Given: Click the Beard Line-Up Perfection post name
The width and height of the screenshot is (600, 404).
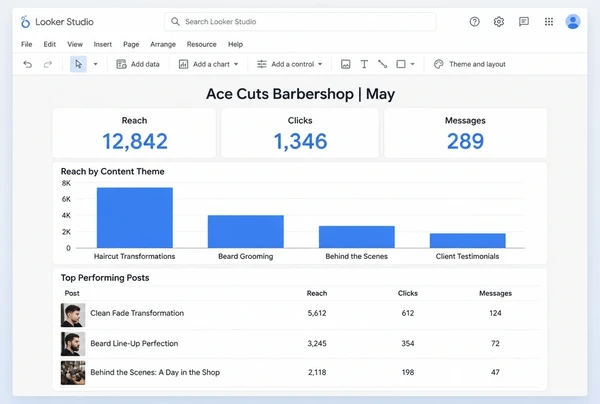Looking at the screenshot, I should point(134,344).
